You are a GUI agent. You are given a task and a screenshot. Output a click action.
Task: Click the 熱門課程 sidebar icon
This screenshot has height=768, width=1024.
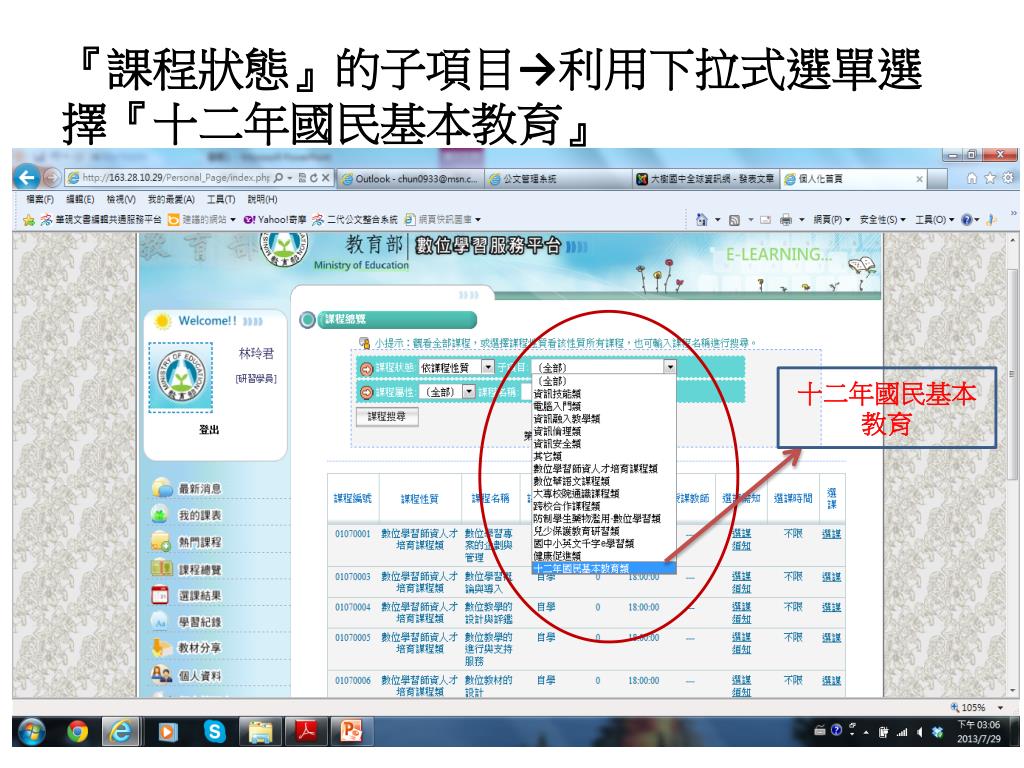coord(161,541)
